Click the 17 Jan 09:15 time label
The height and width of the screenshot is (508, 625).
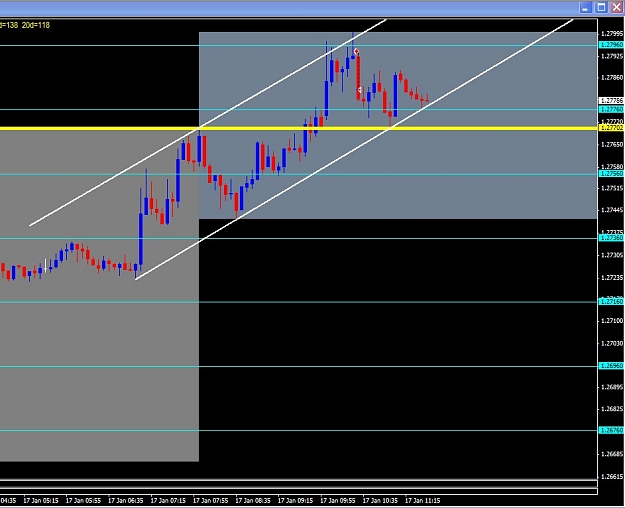(295, 500)
